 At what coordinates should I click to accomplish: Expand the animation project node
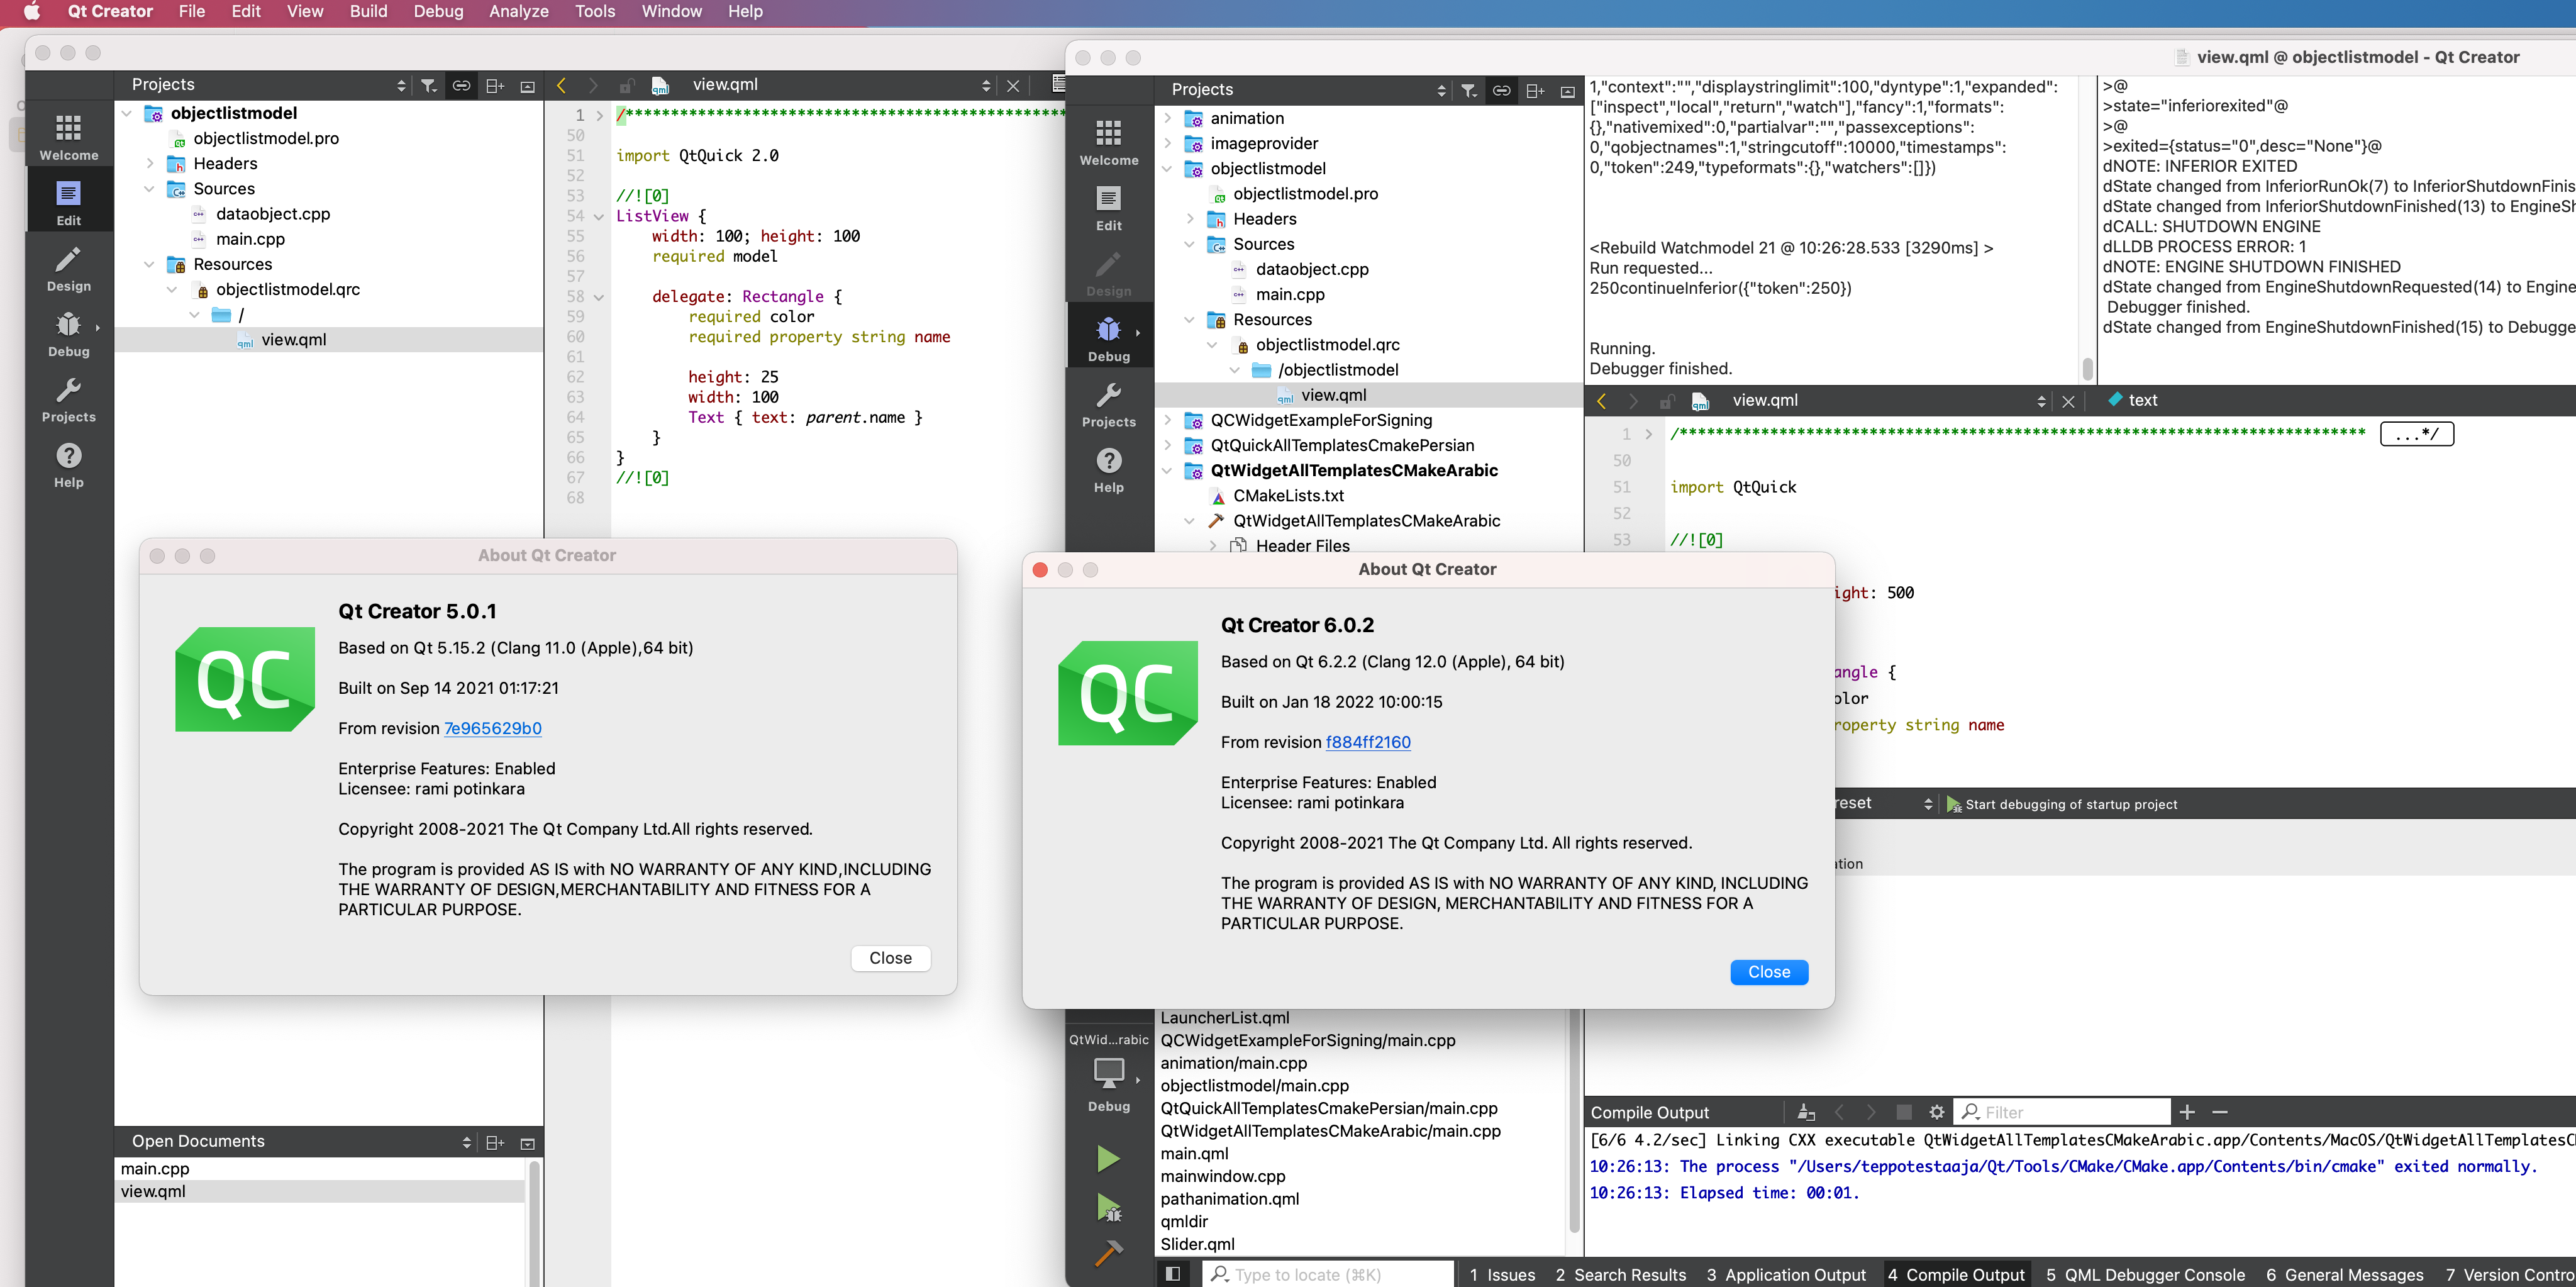(1167, 118)
